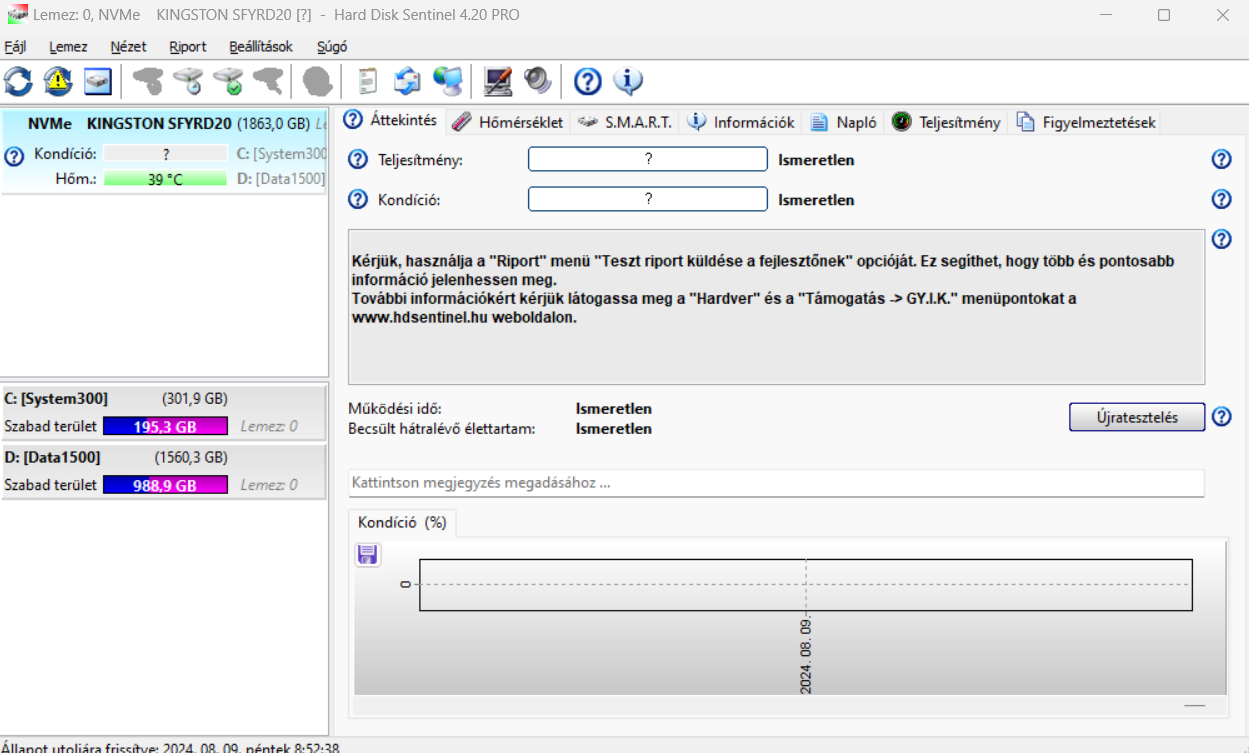Image resolution: width=1249 pixels, height=753 pixels.
Task: Click the laptop with pen configuration icon
Action: 498,81
